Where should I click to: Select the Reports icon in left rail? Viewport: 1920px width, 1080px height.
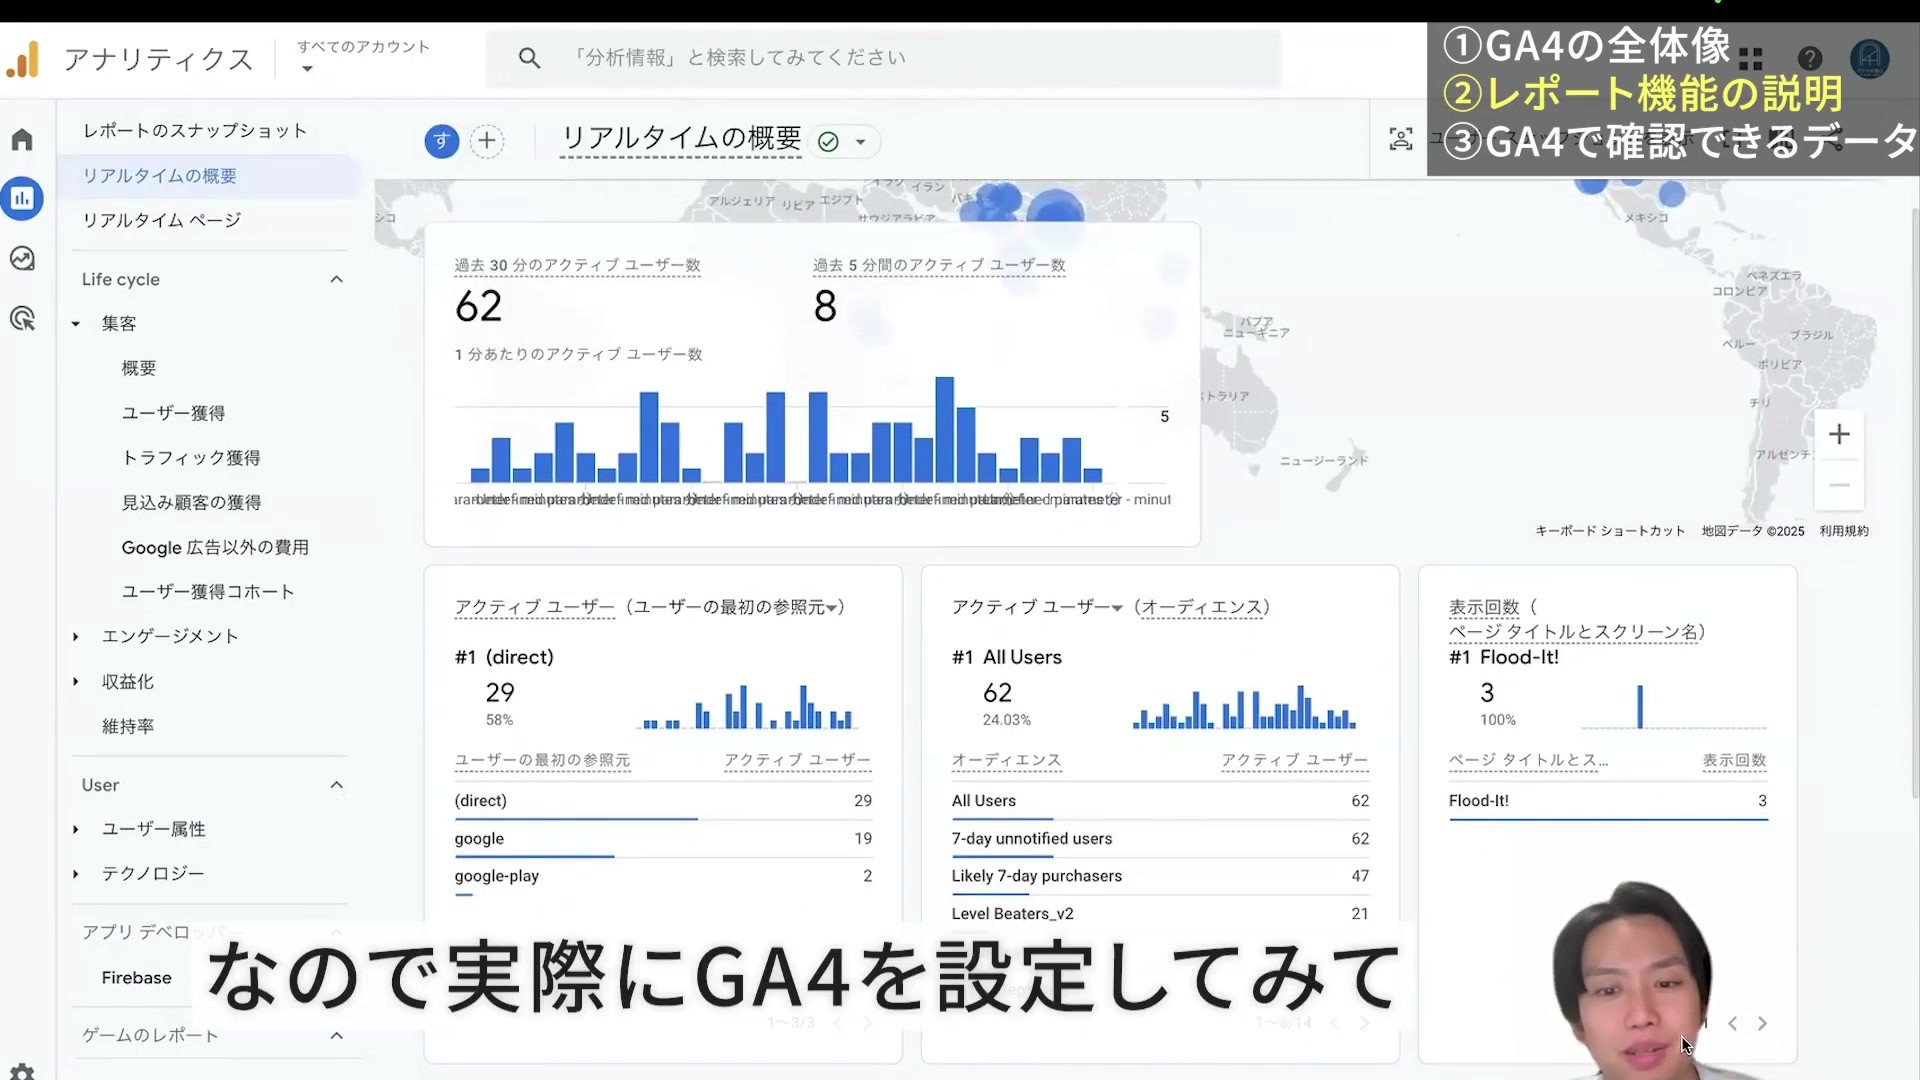coord(22,198)
